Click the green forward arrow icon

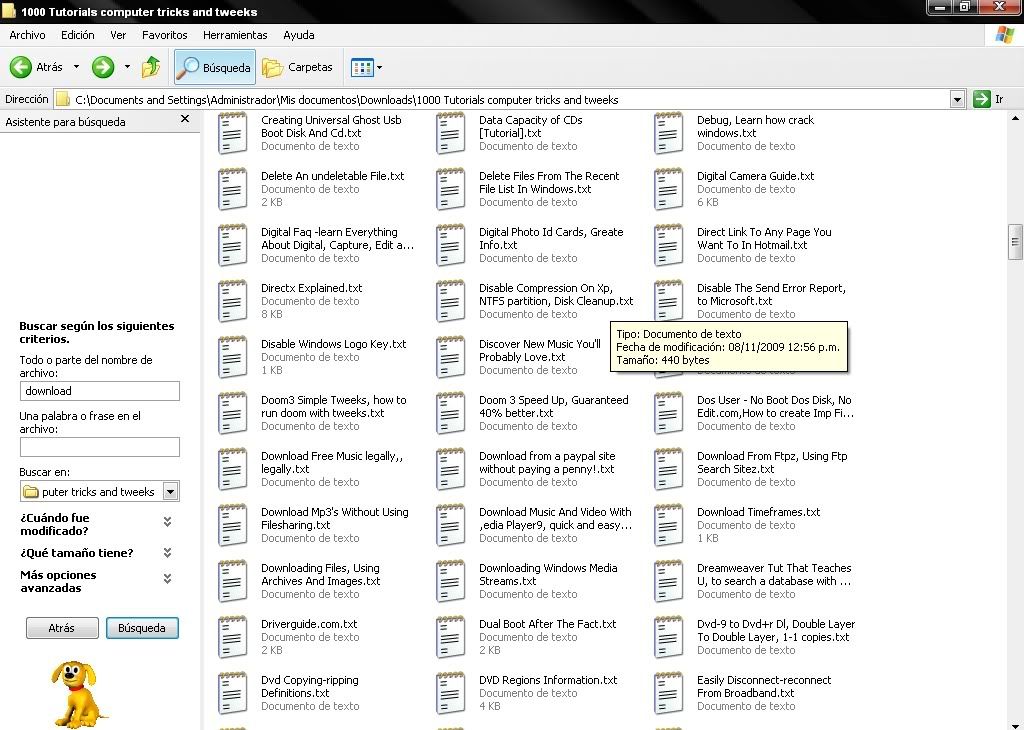coord(103,67)
